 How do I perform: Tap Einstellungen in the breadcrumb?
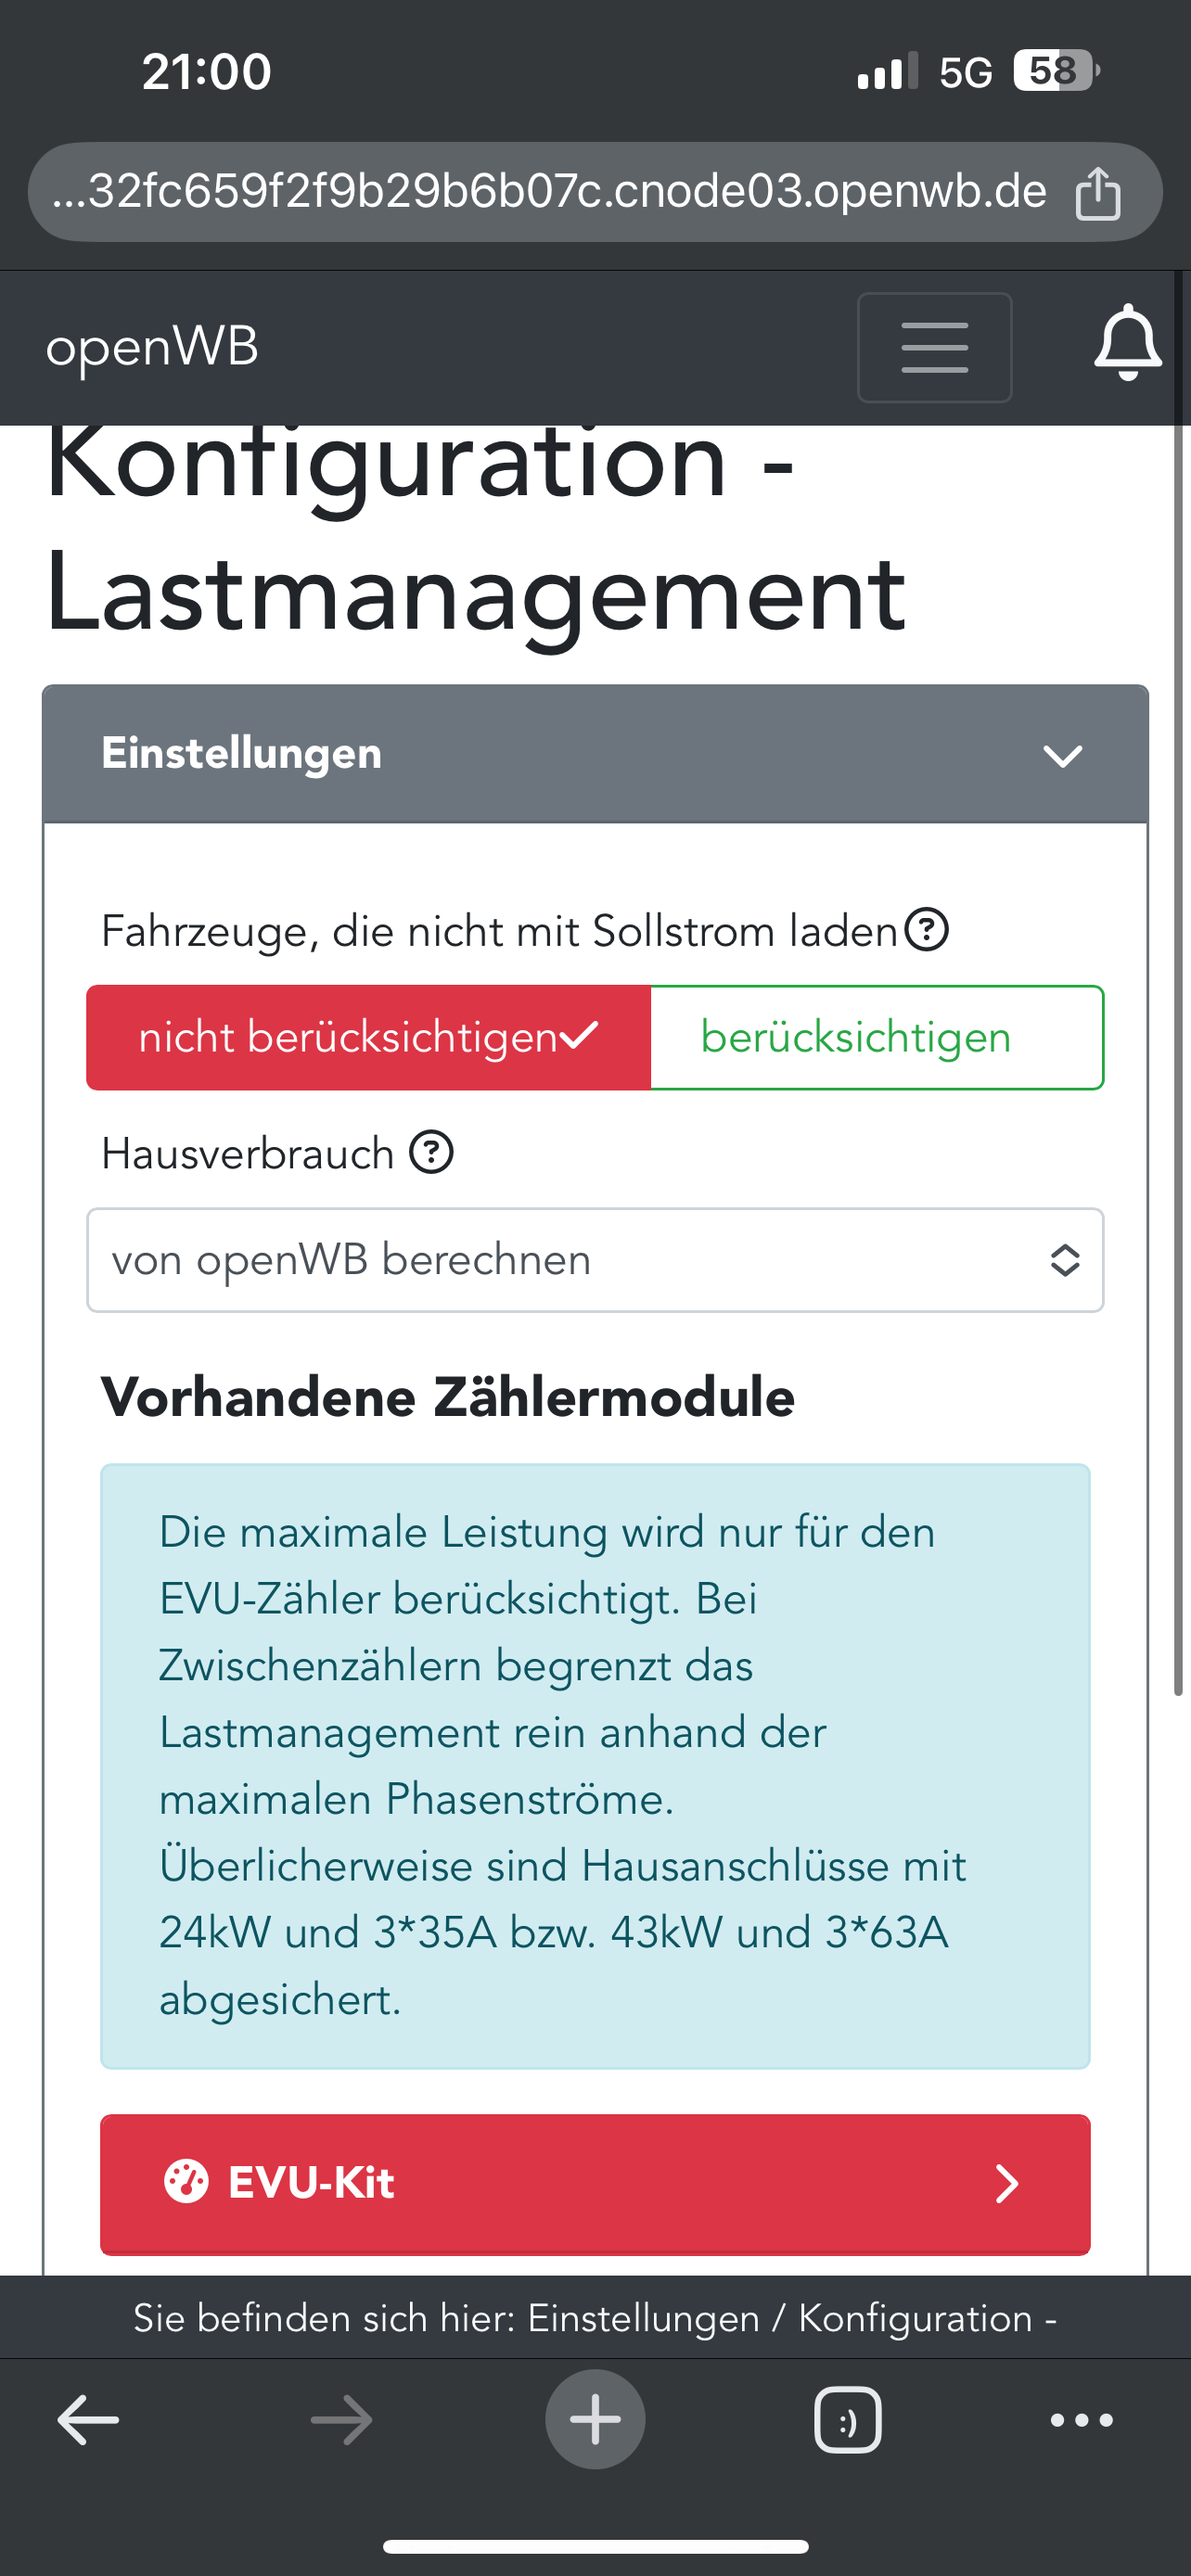point(643,2318)
